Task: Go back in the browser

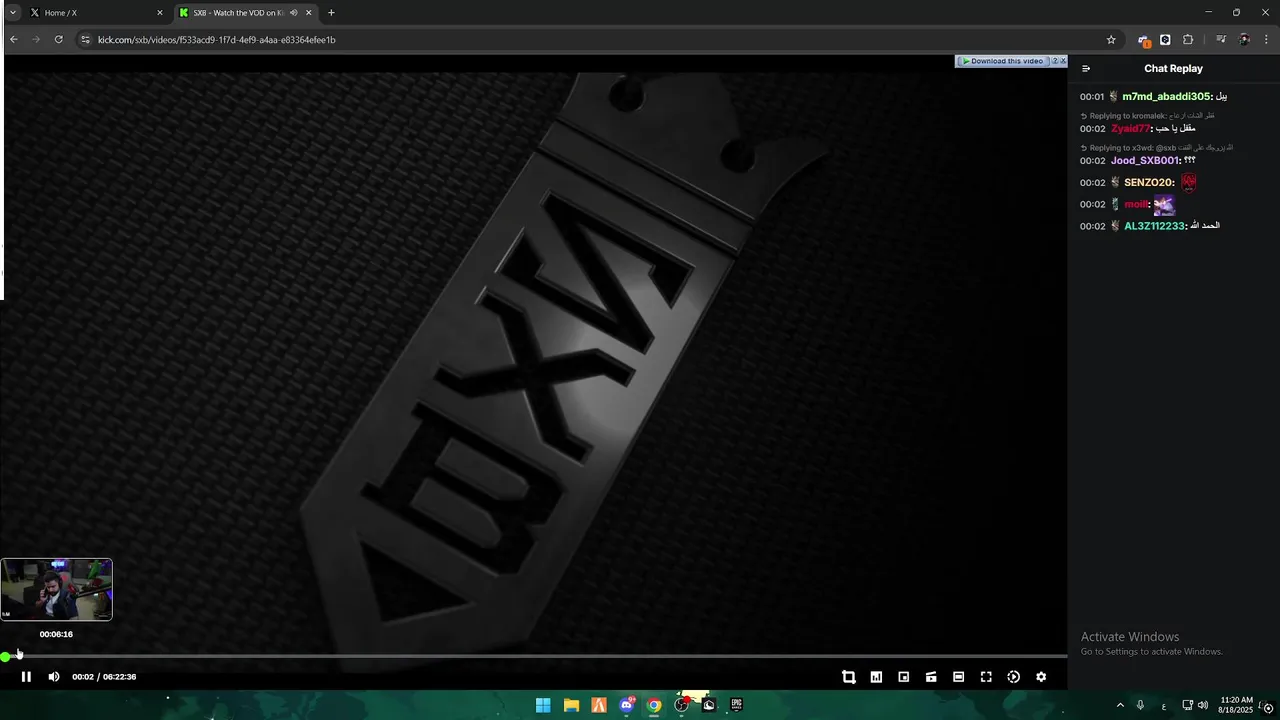Action: pos(14,40)
